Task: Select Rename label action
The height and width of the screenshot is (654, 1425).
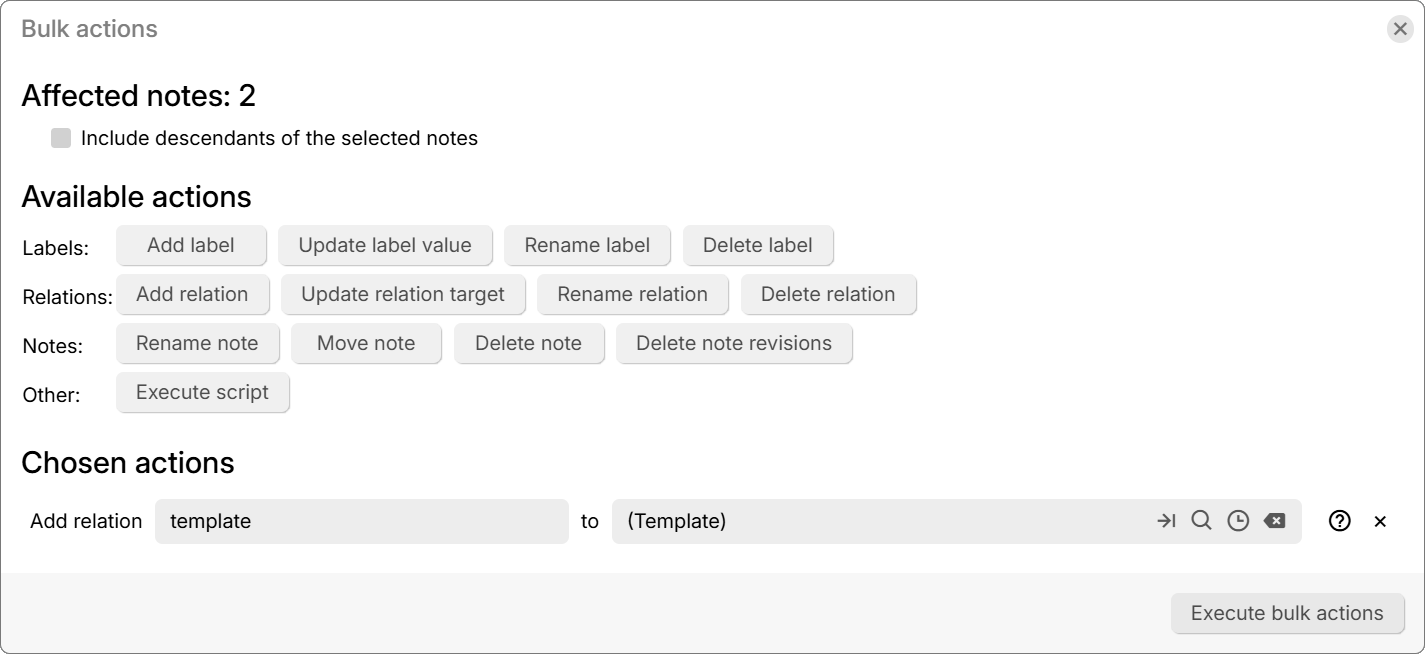Action: click(x=587, y=245)
